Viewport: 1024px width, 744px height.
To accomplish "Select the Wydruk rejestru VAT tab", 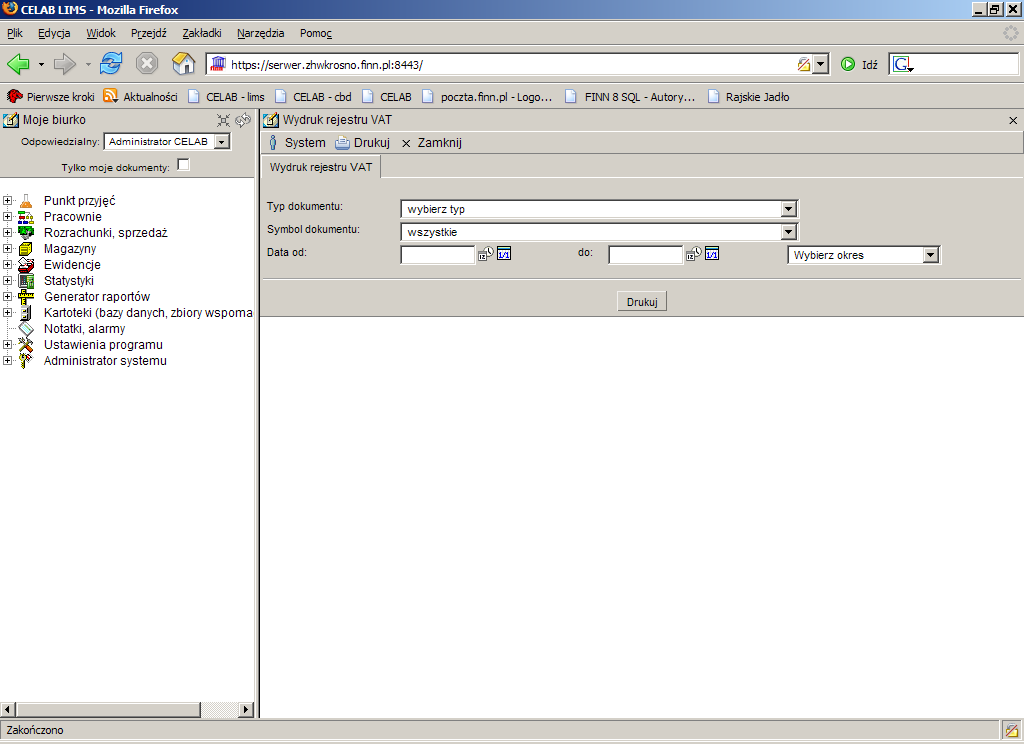I will (321, 167).
